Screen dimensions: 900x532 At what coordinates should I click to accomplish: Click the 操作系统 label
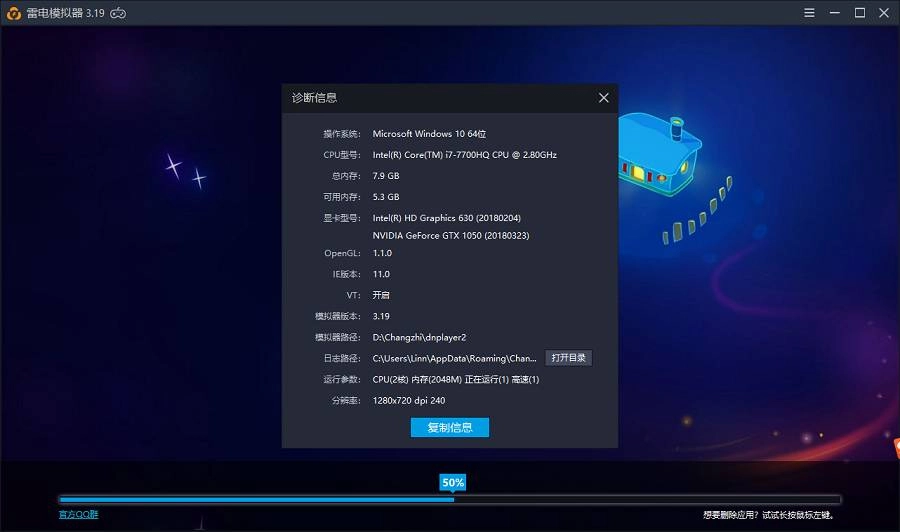[x=342, y=134]
